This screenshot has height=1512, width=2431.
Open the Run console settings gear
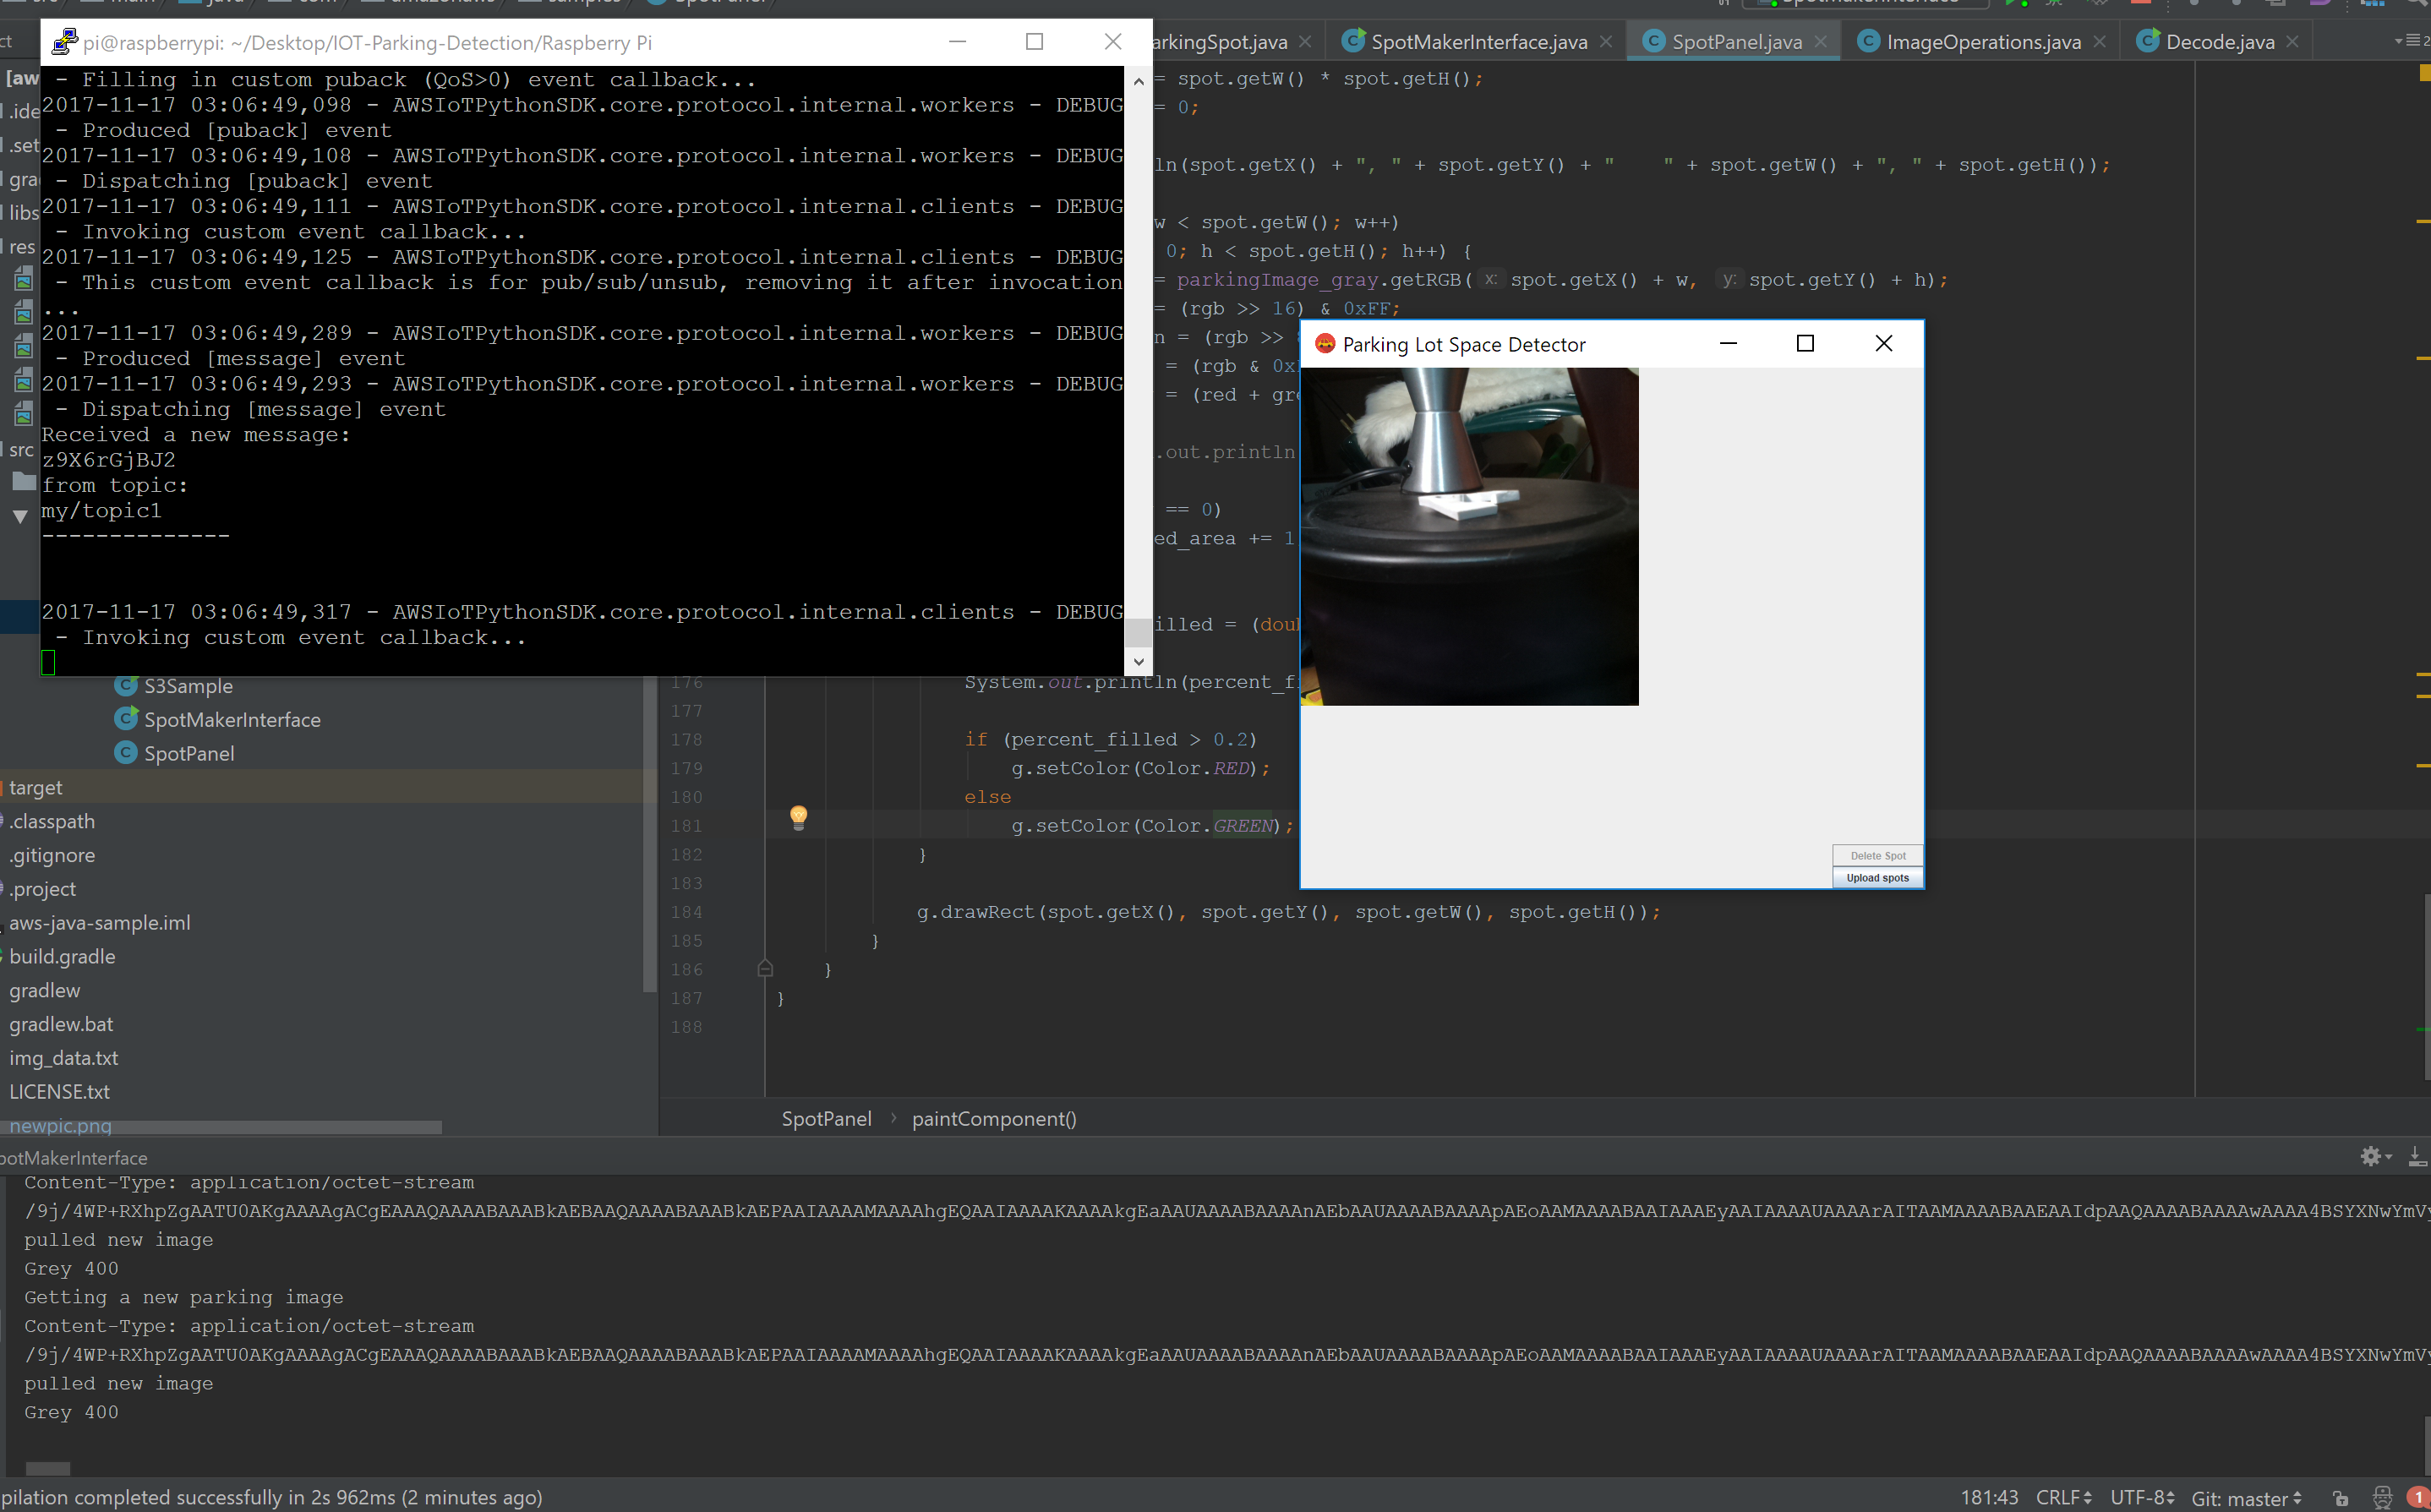(x=2371, y=1156)
